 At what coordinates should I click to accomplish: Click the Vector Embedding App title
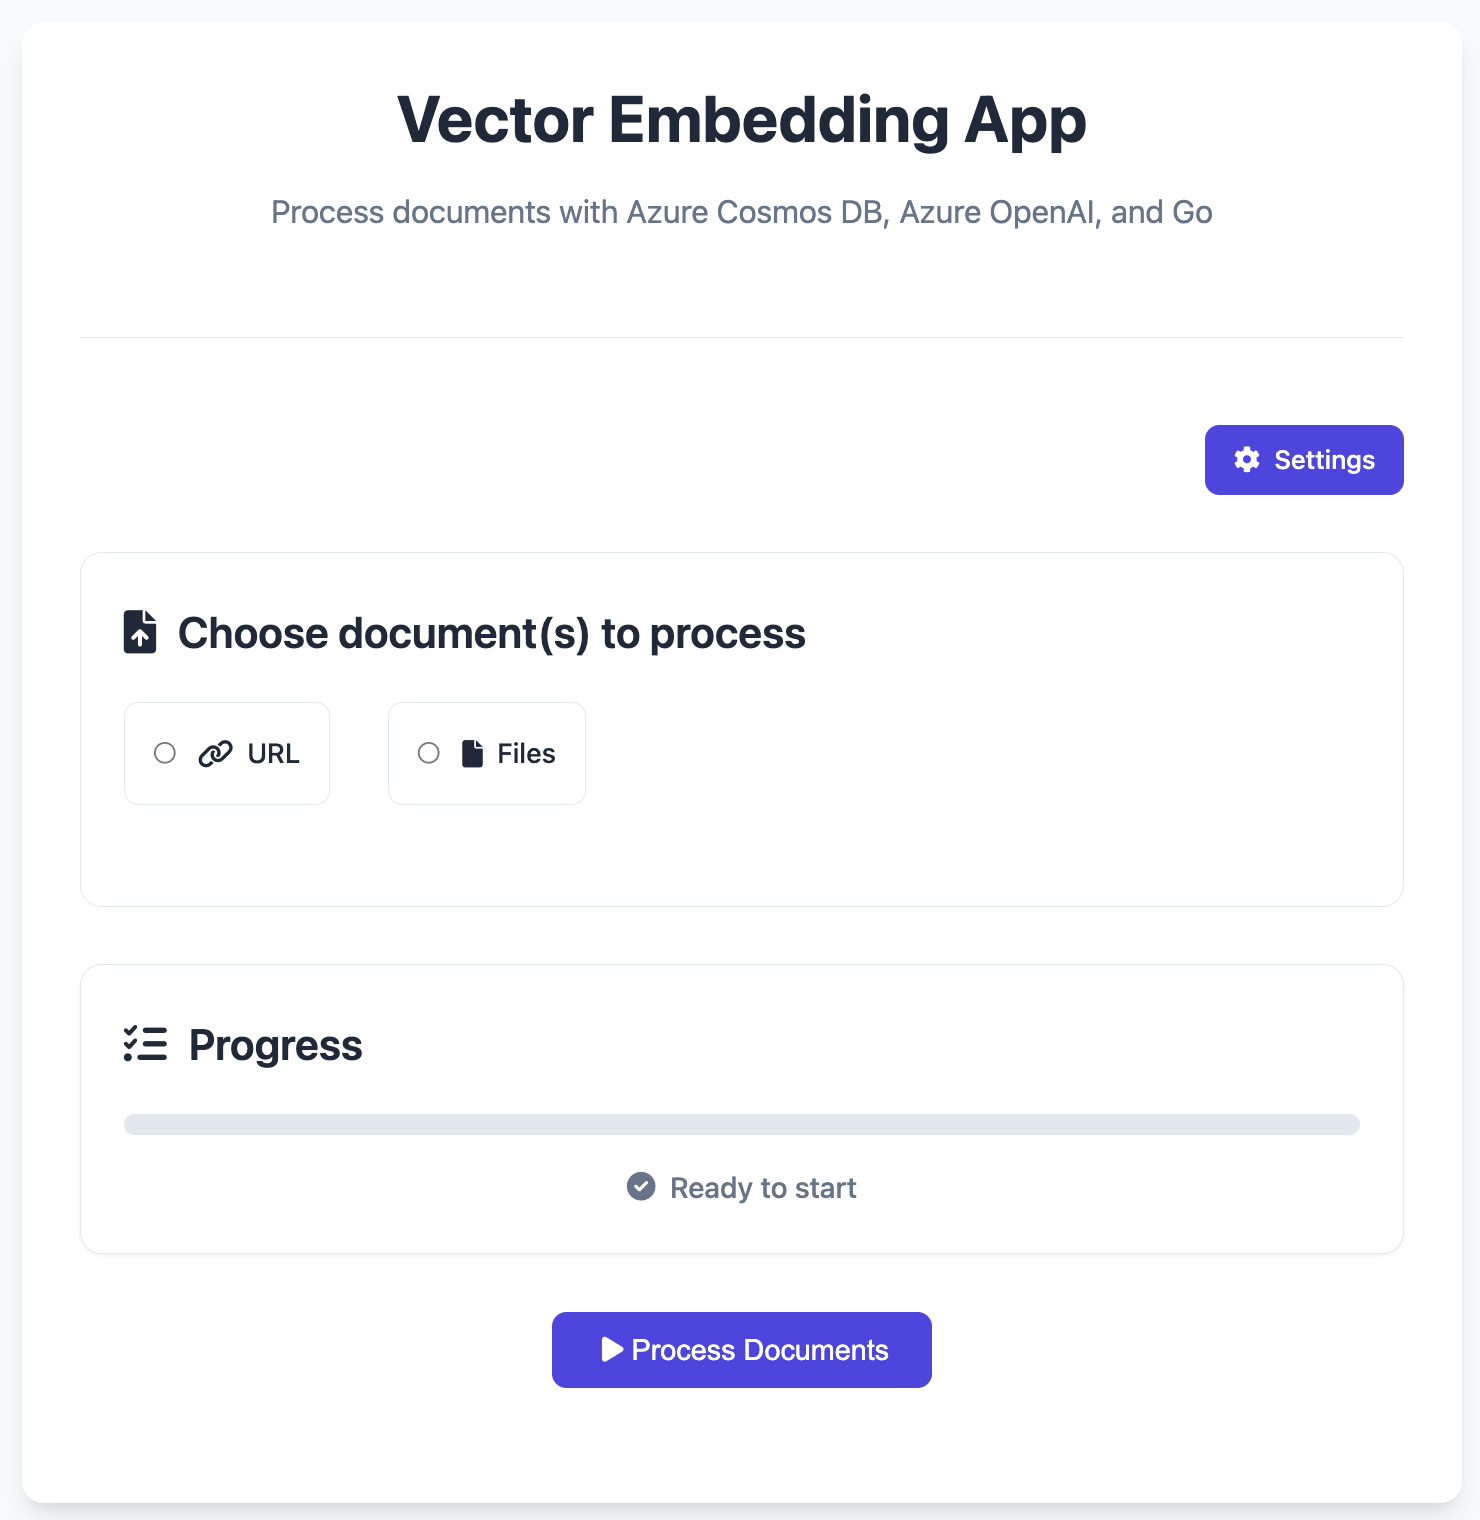[742, 120]
